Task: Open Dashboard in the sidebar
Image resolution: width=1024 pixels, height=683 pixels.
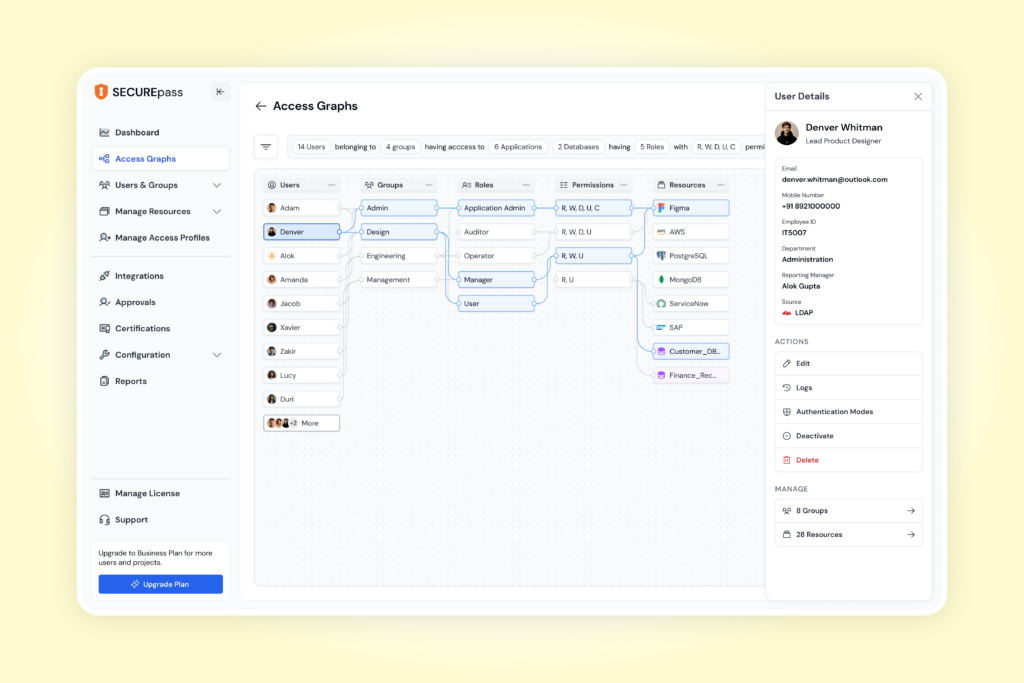Action: (161, 133)
